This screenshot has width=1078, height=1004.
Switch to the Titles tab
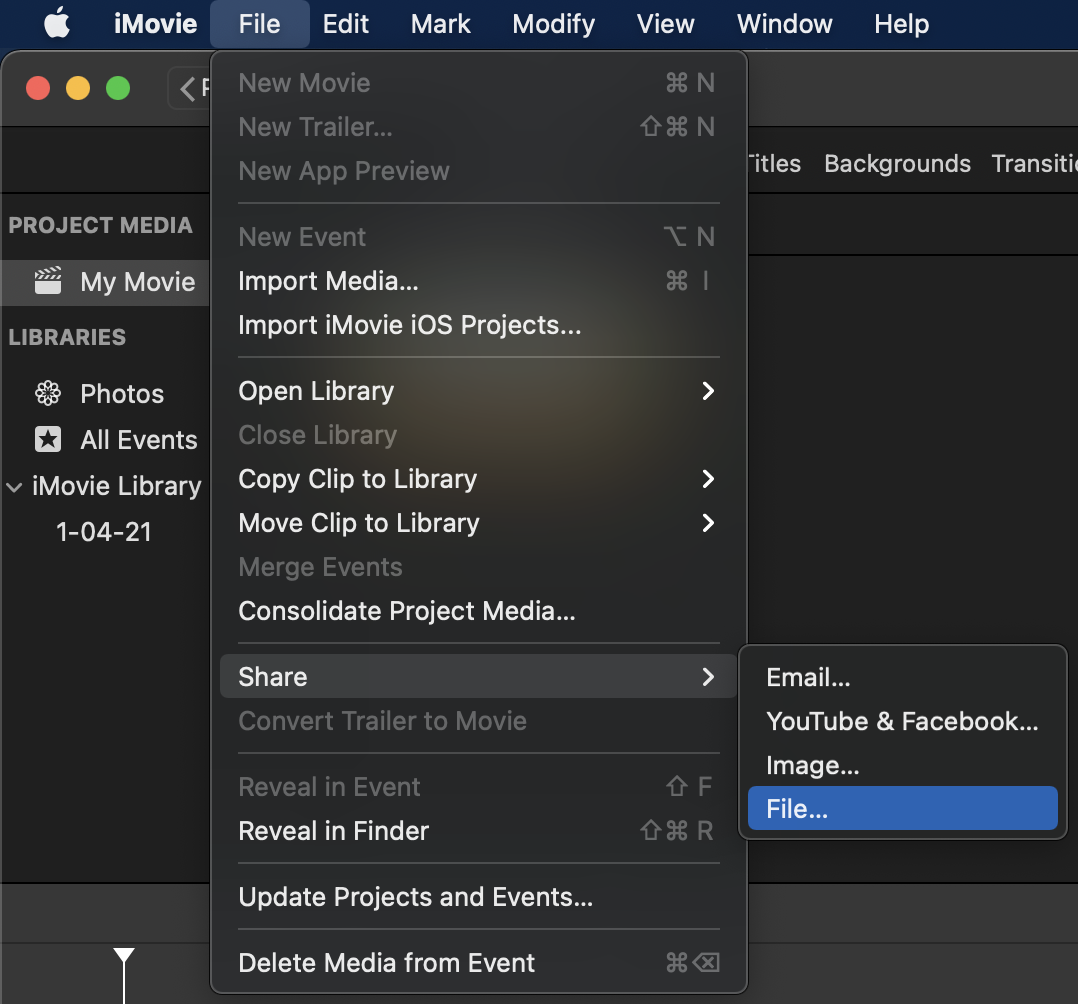pos(775,164)
